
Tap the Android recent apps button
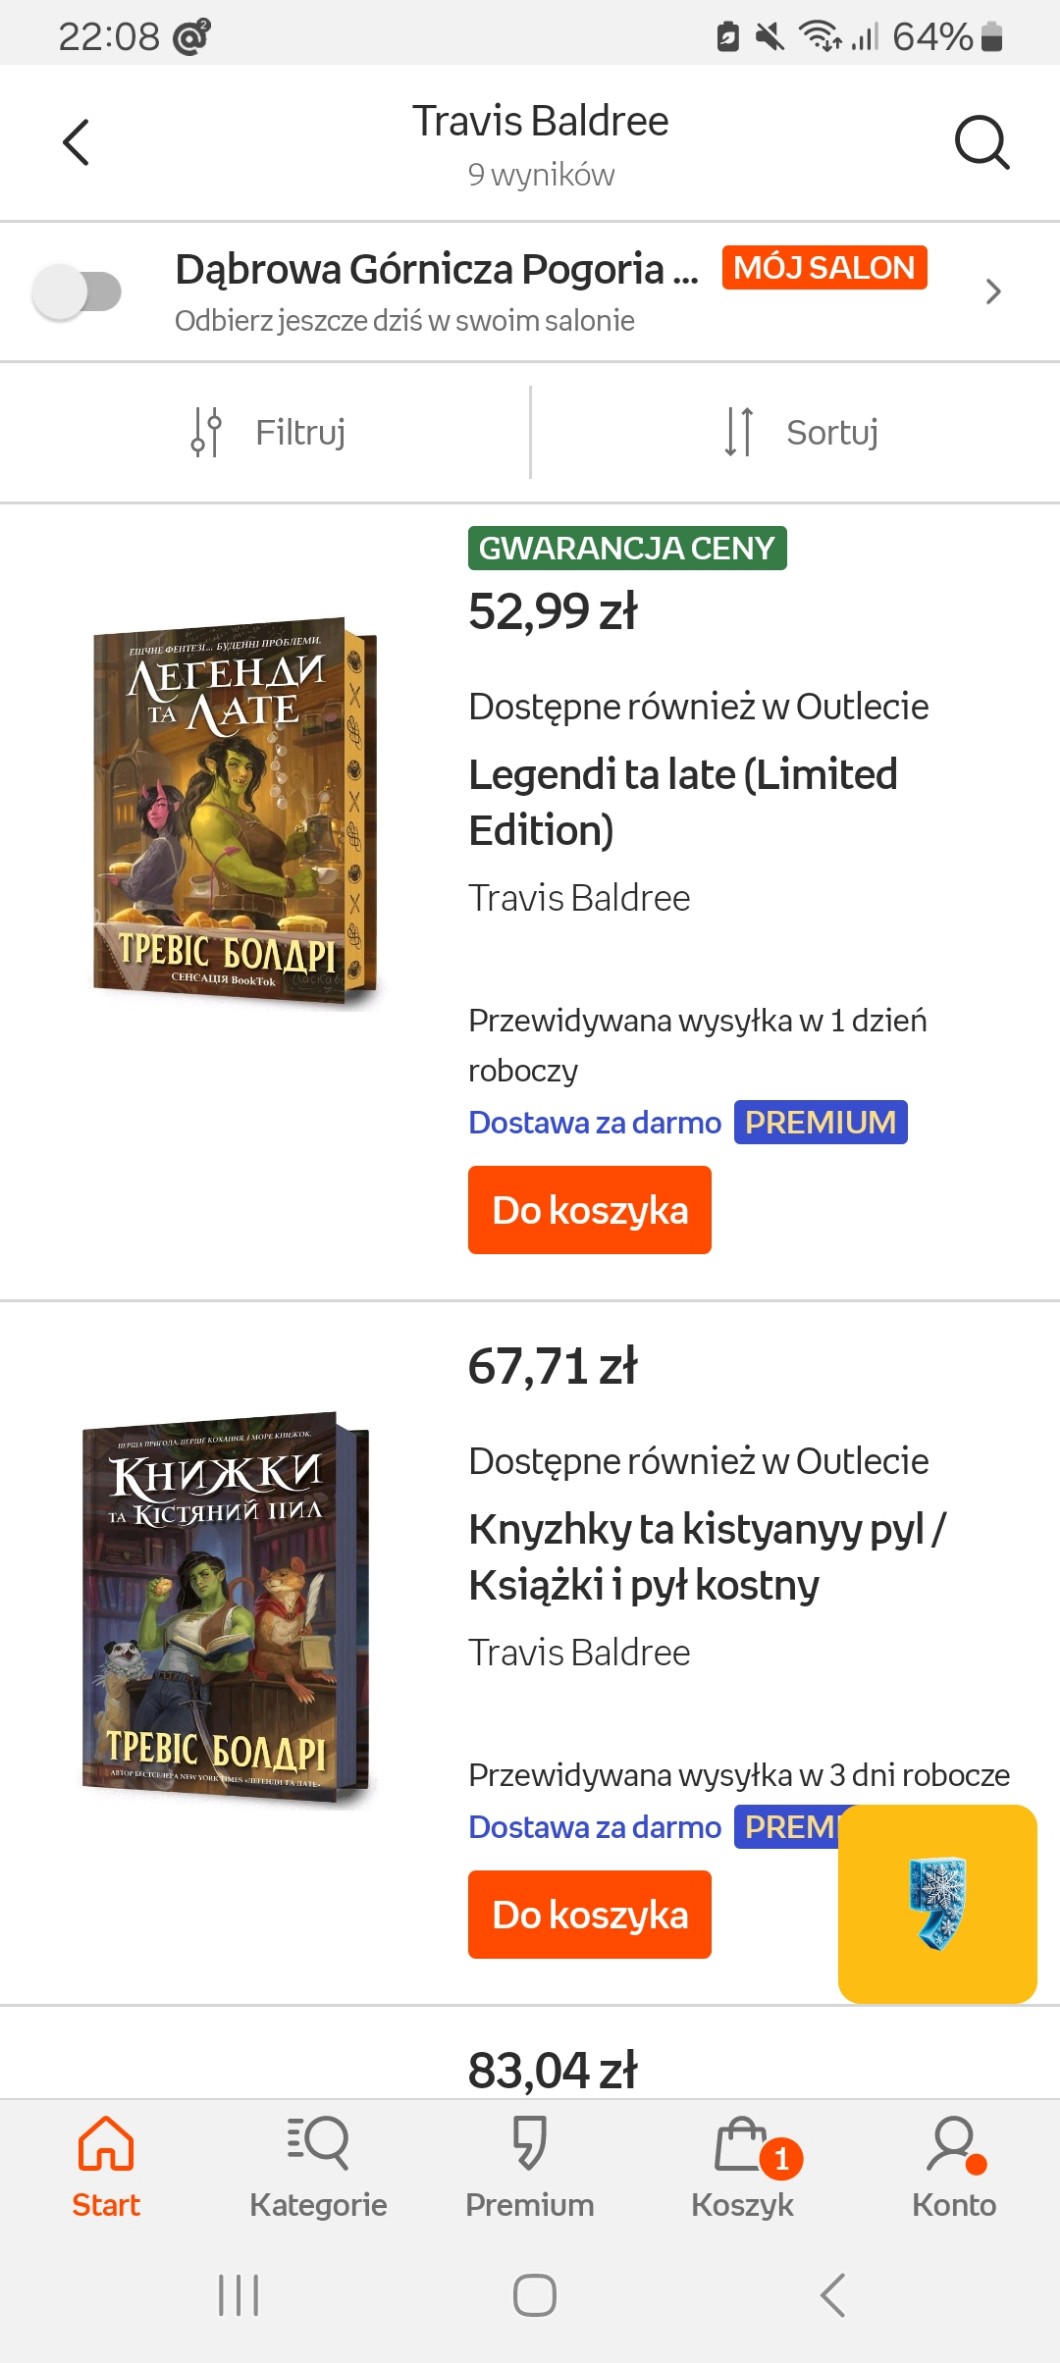pyautogui.click(x=238, y=2294)
